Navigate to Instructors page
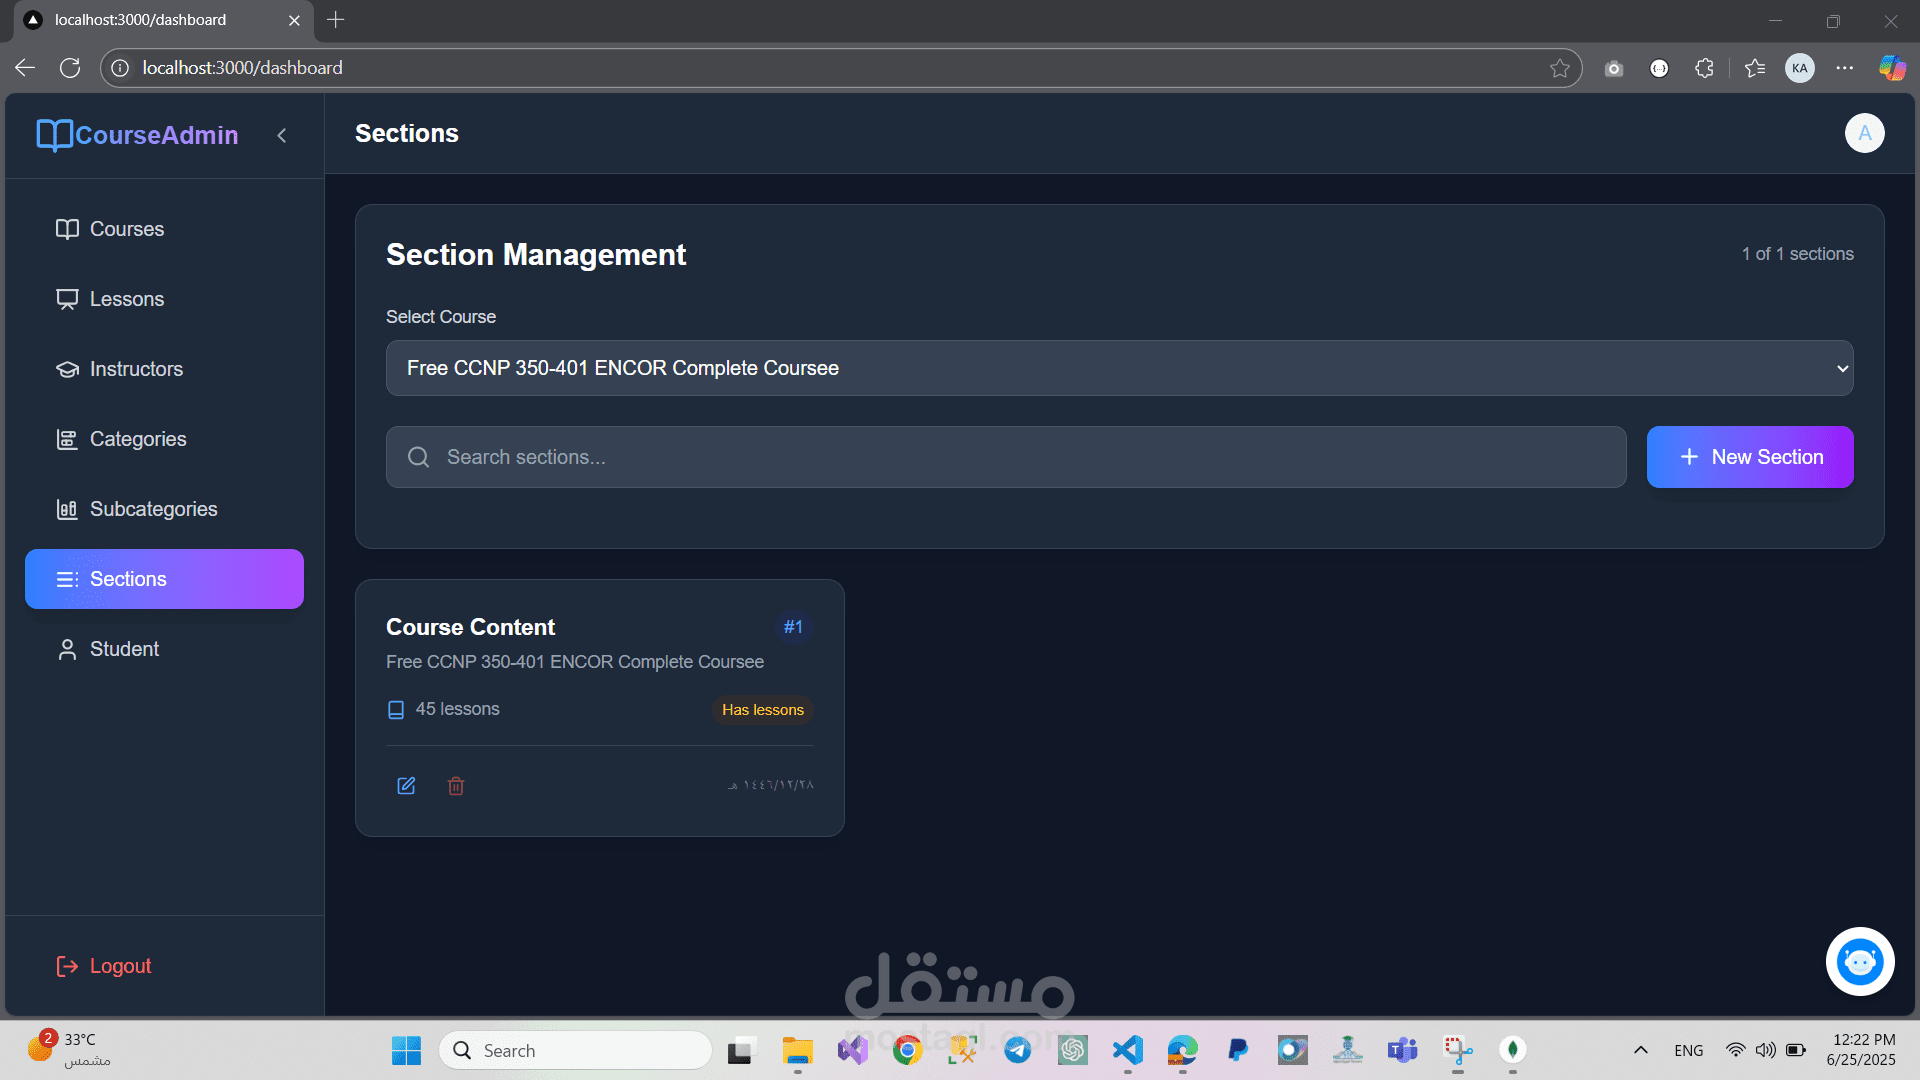 [136, 369]
